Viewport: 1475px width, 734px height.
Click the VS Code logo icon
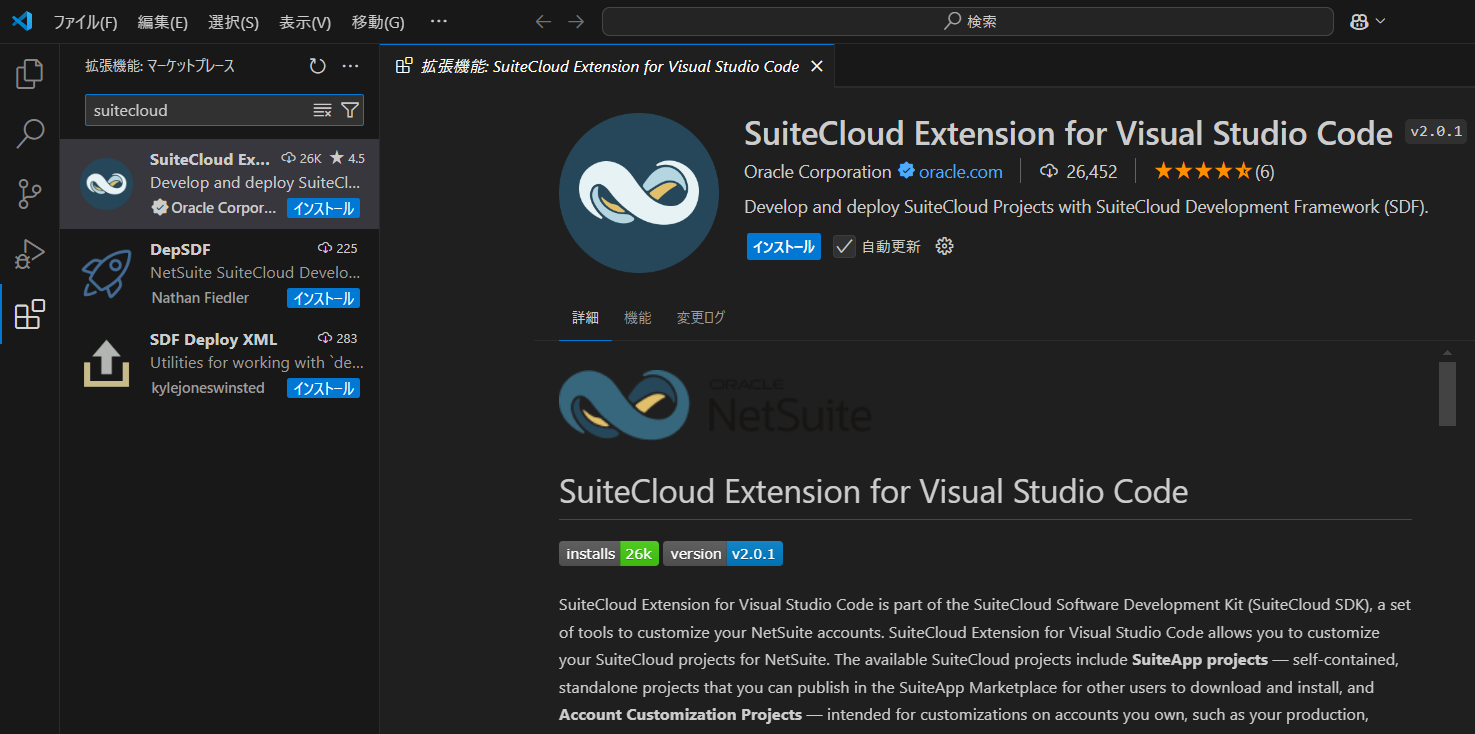pyautogui.click(x=22, y=21)
